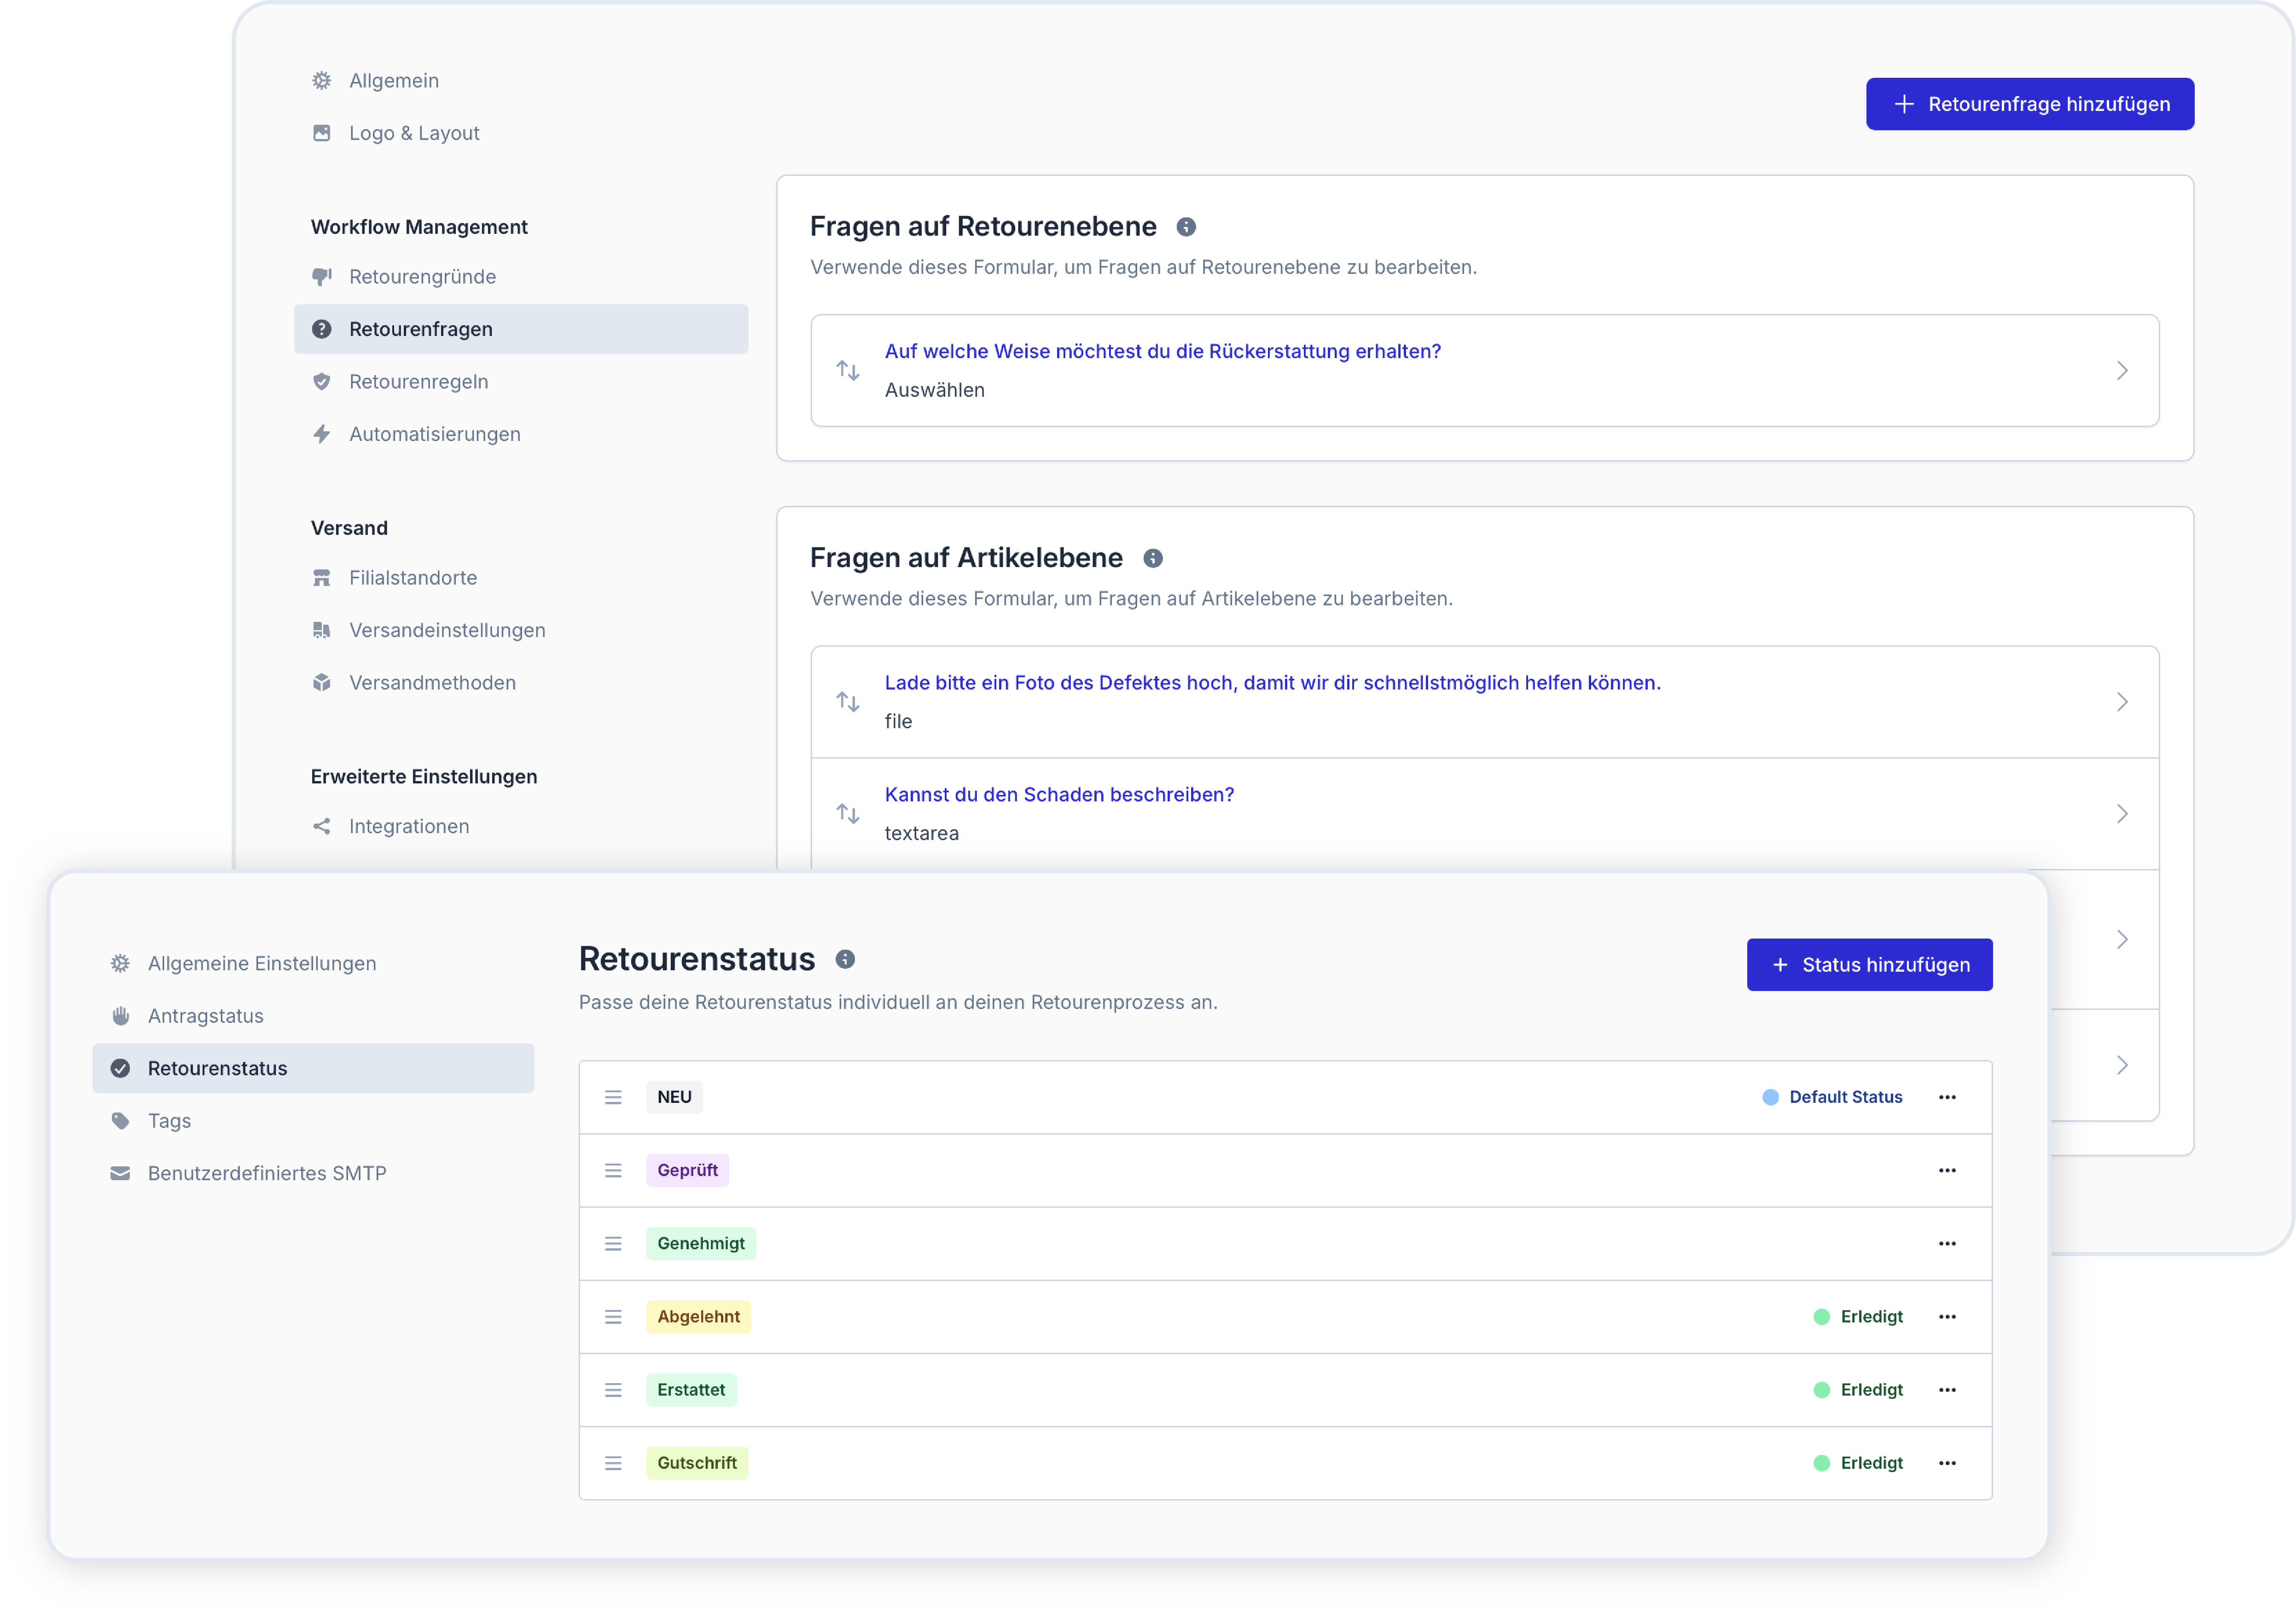Click drag handle of the Geprüft row
This screenshot has width=2296, height=1617.
pos(613,1170)
